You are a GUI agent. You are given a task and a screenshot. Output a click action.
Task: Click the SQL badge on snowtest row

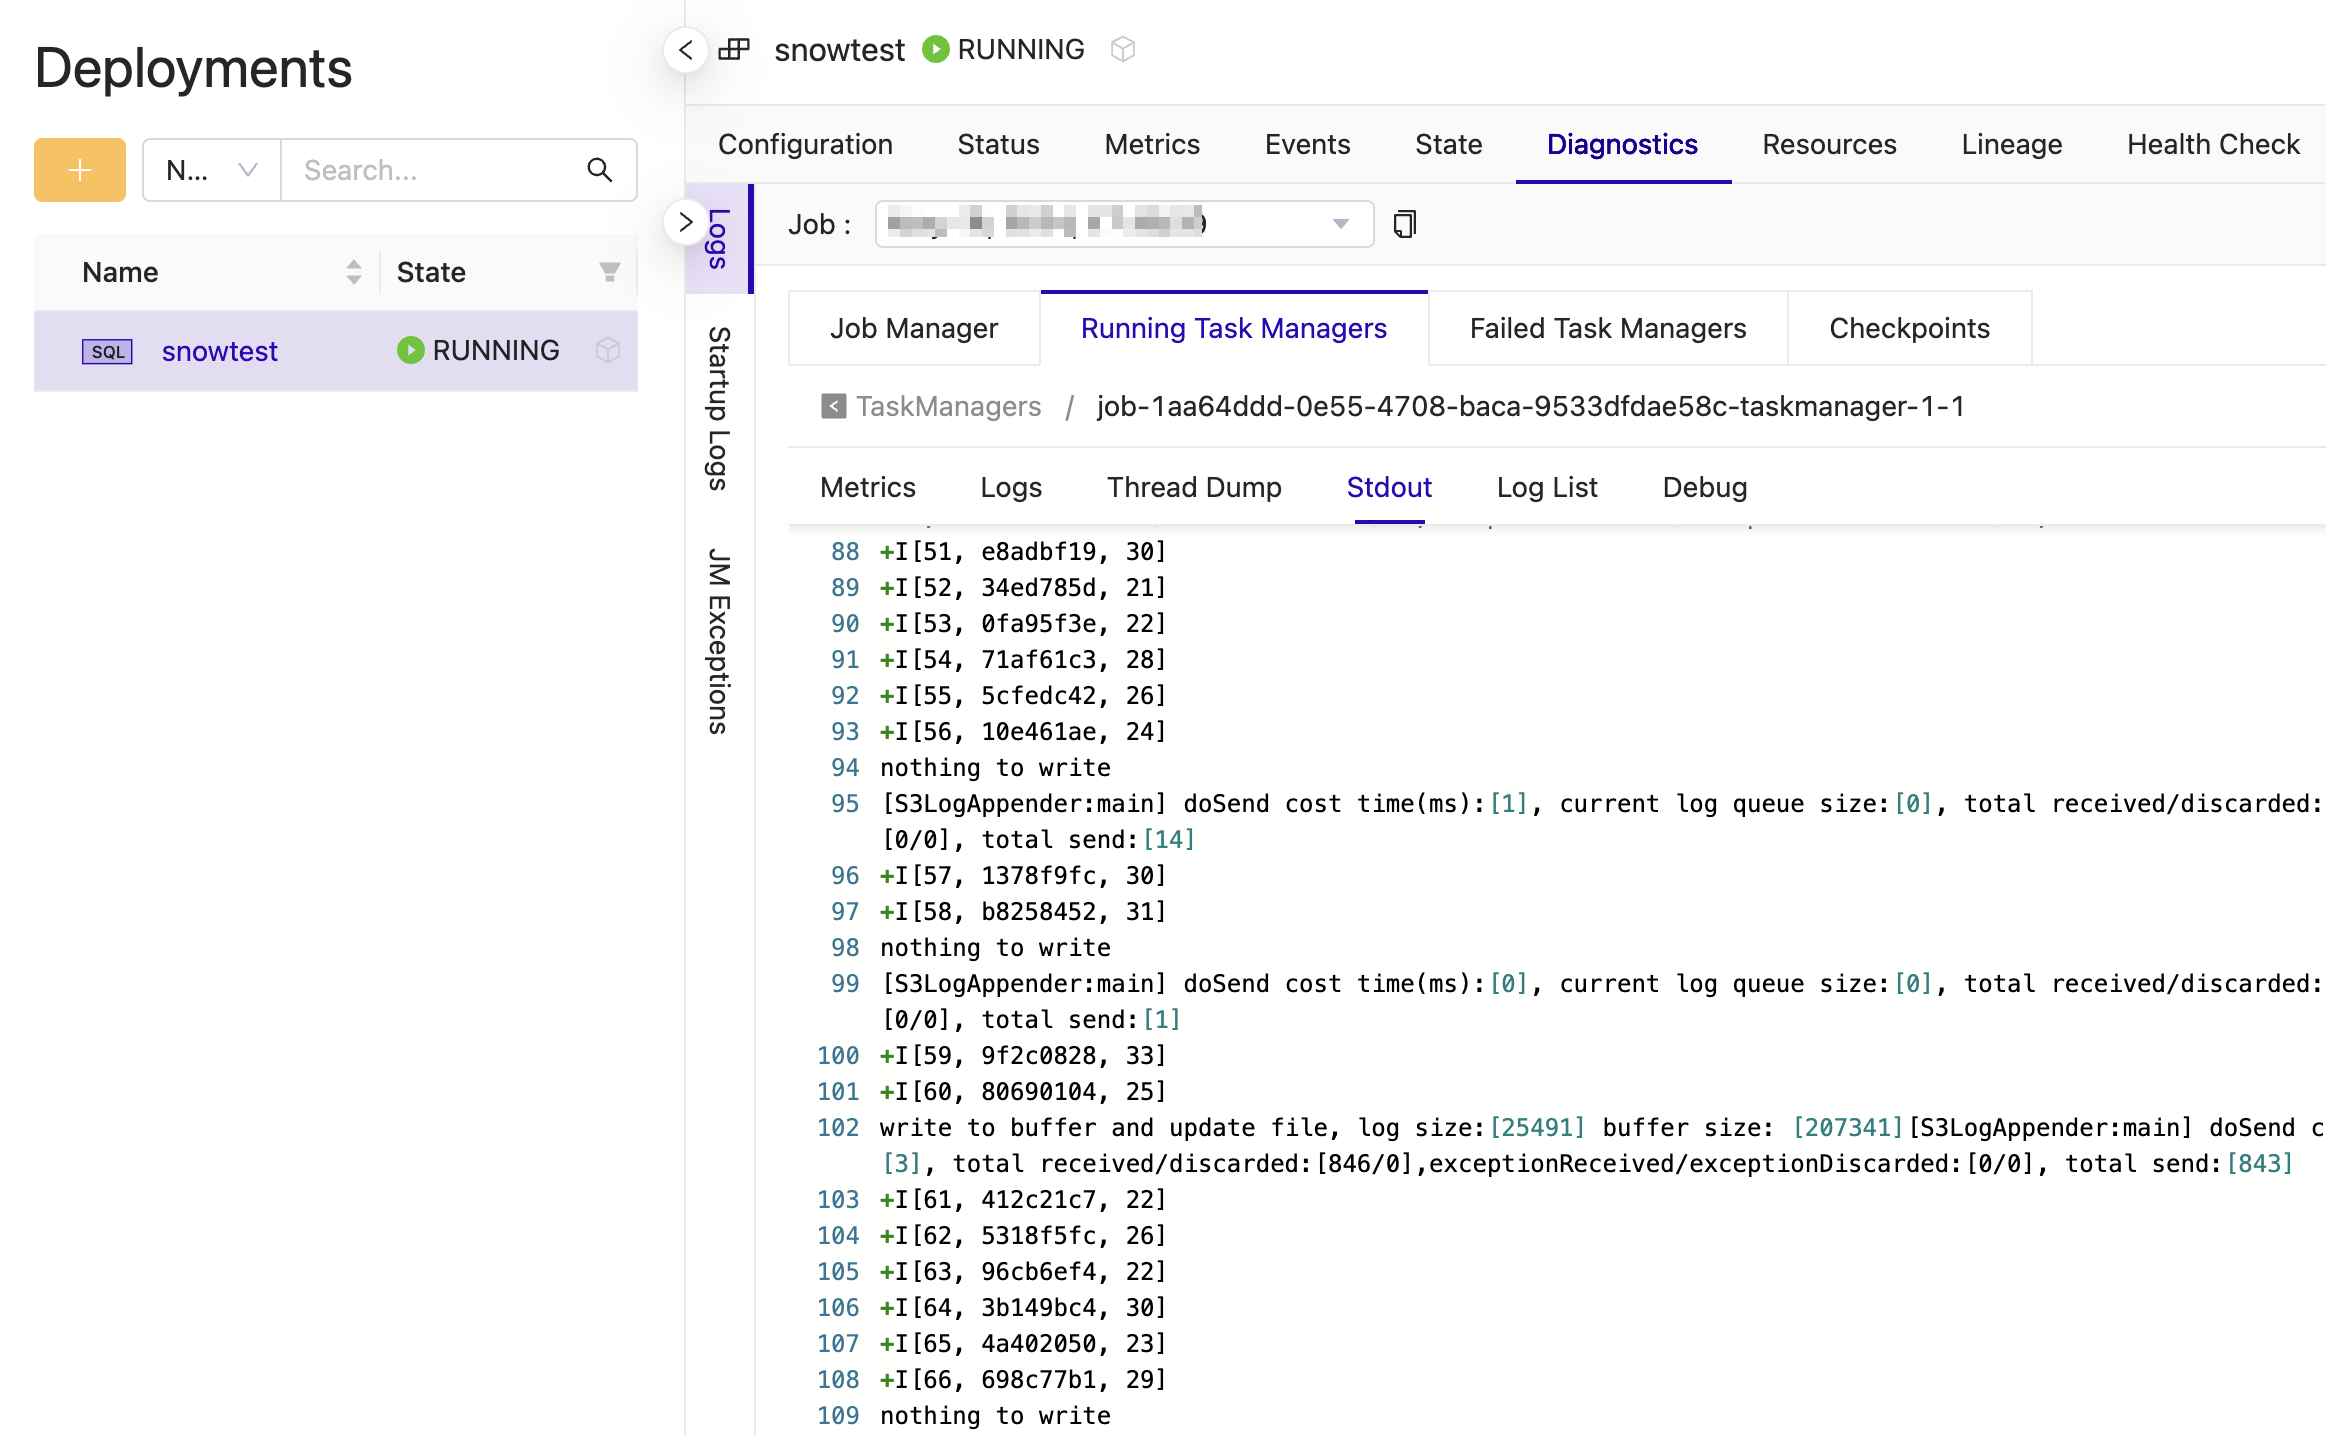[107, 352]
